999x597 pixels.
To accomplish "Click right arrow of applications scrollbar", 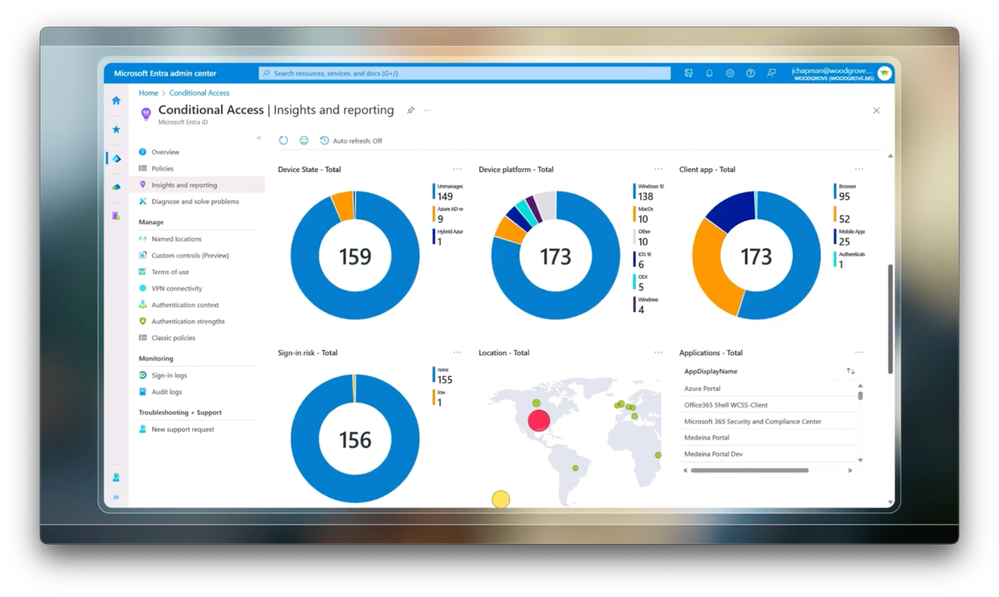I will [850, 471].
